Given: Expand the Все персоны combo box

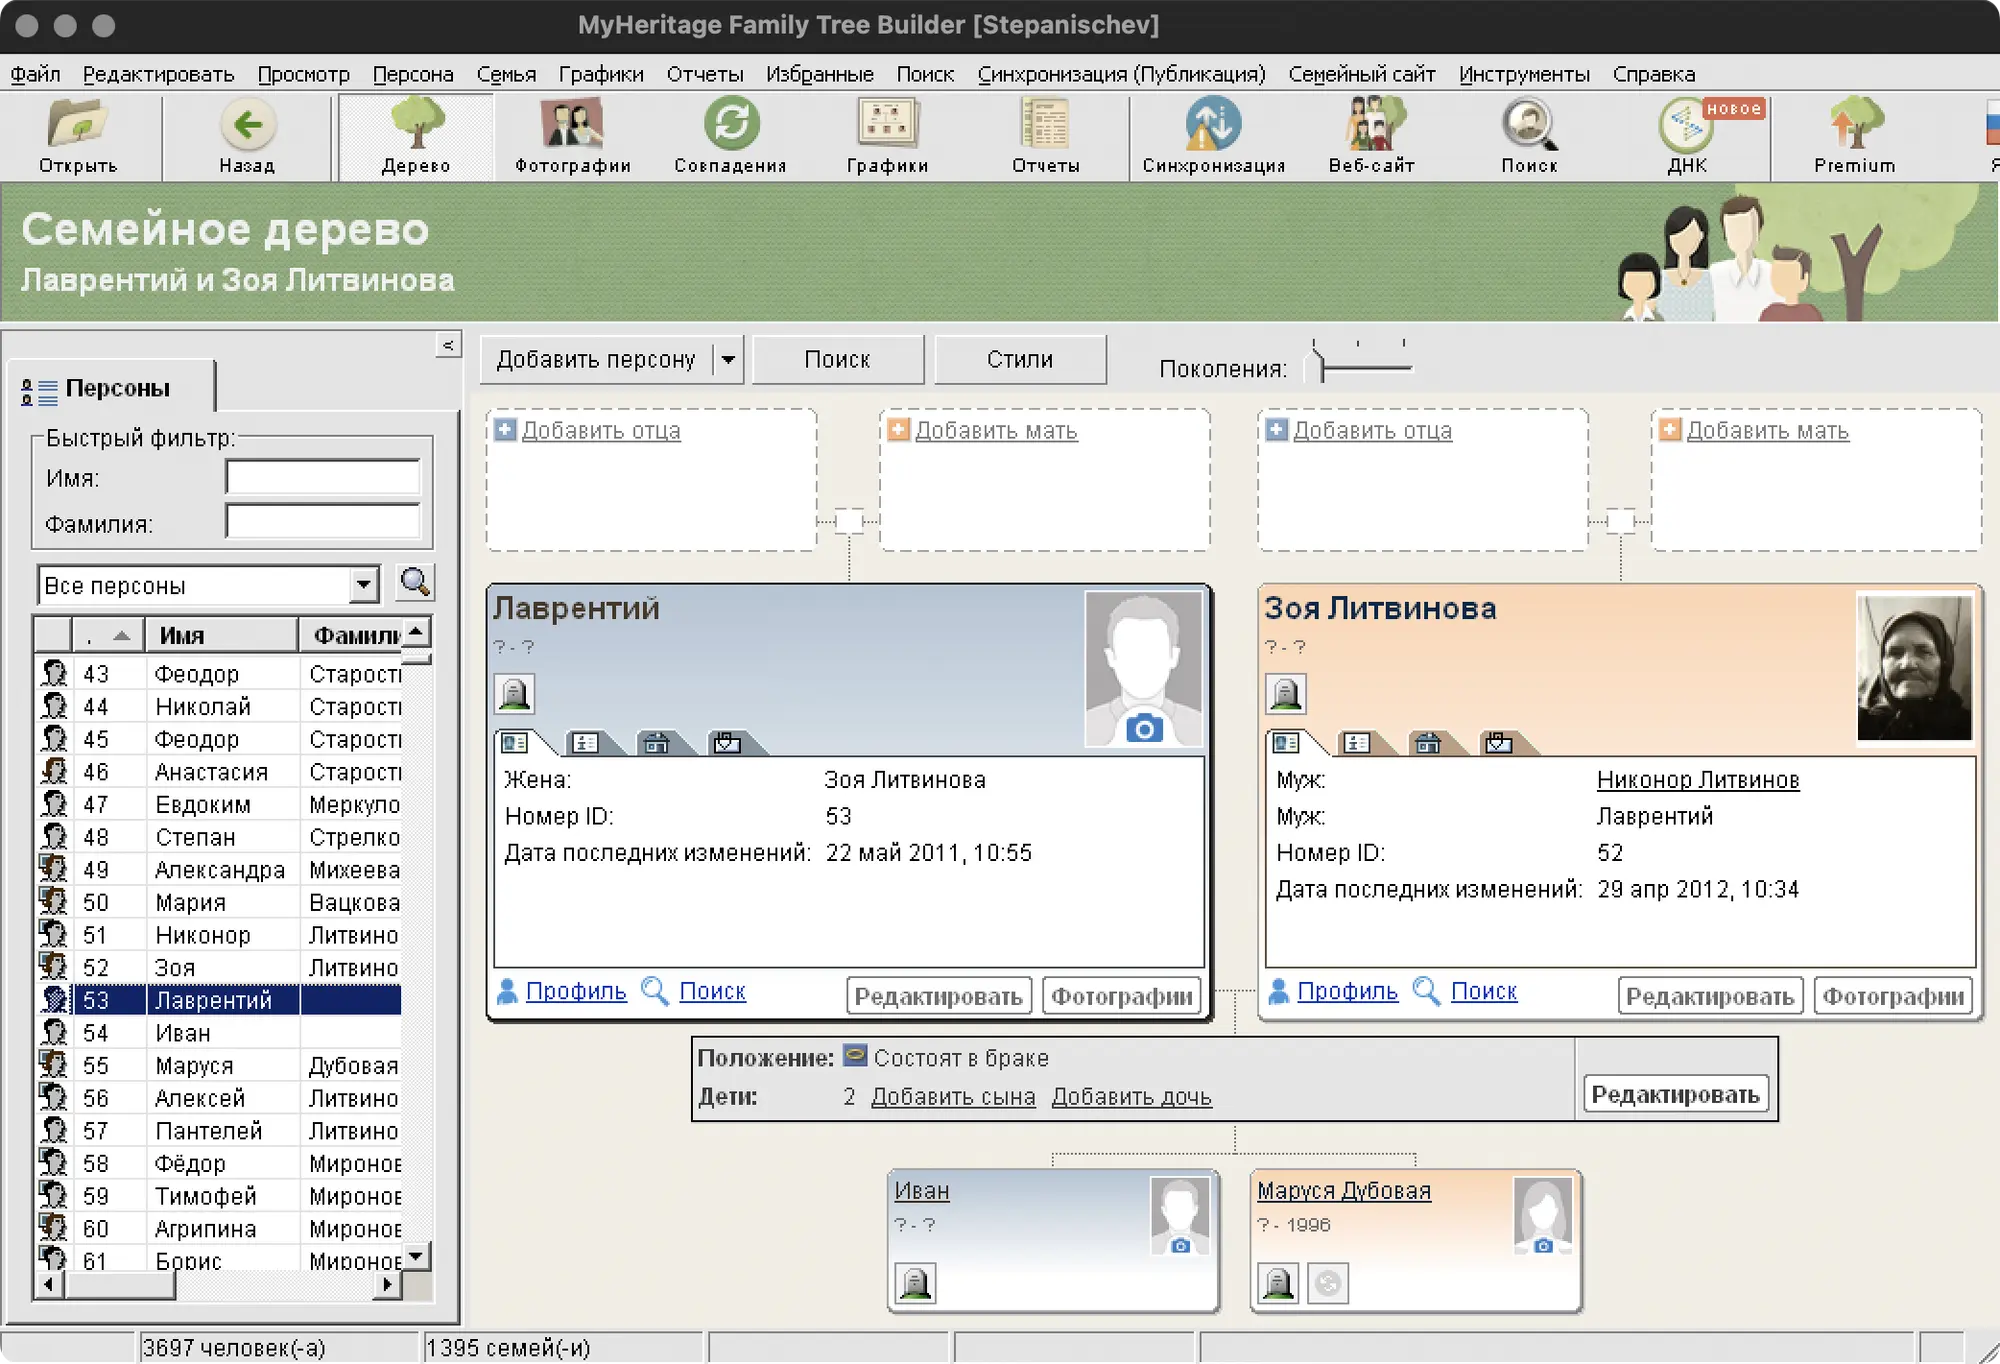Looking at the screenshot, I should (365, 584).
